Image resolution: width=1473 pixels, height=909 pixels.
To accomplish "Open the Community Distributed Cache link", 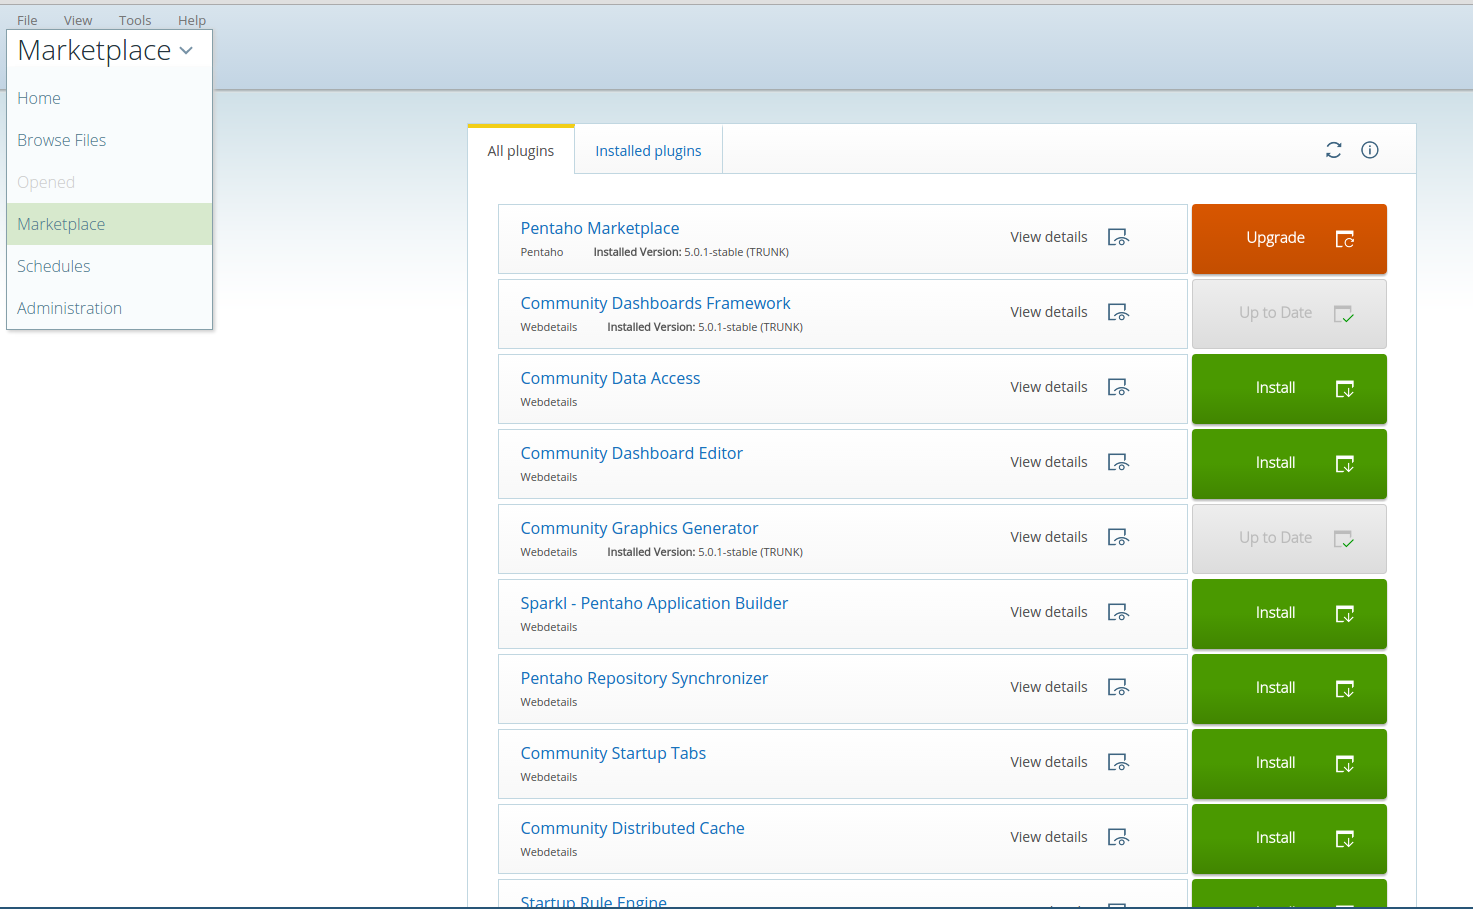I will pos(632,828).
